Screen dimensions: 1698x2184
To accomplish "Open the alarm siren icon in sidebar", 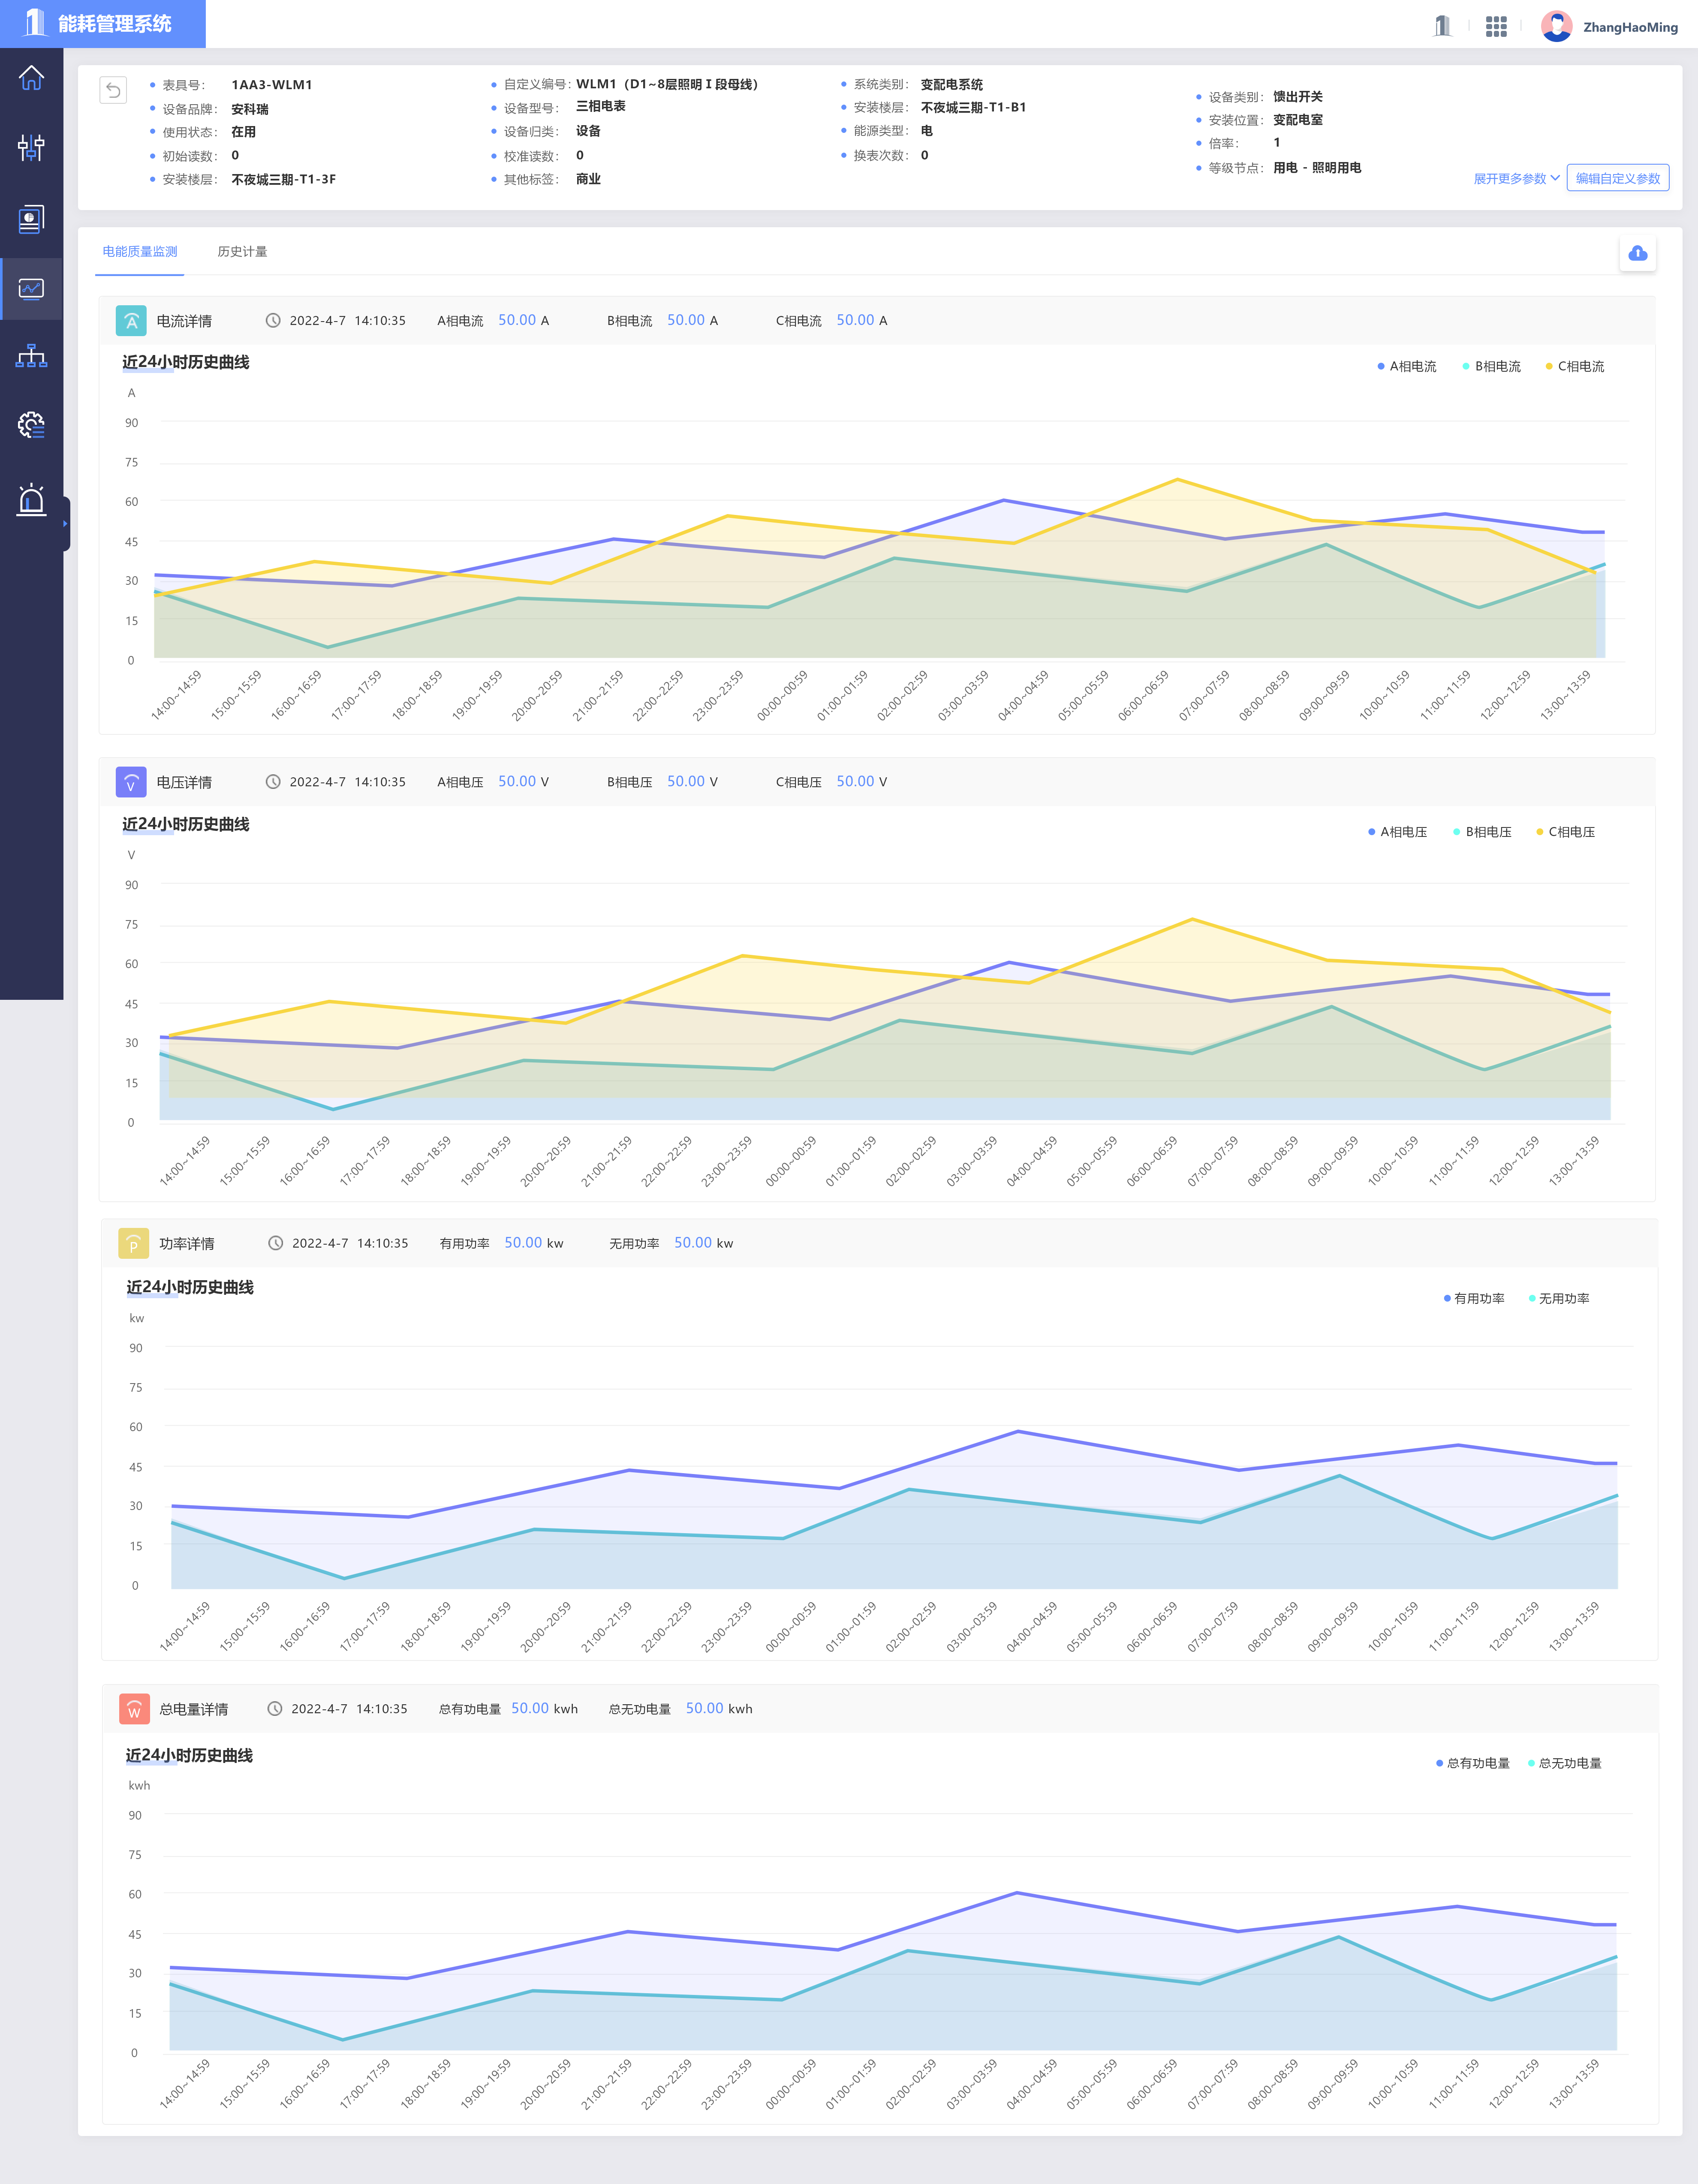I will coord(31,499).
